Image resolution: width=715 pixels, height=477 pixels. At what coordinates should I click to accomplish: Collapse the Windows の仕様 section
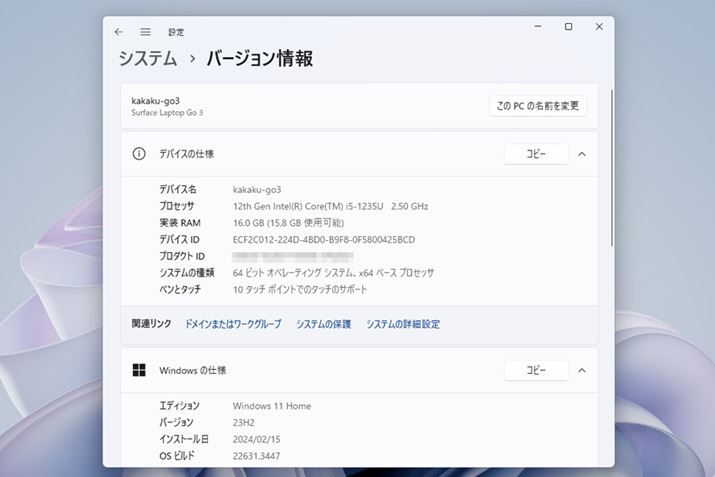[x=582, y=370]
